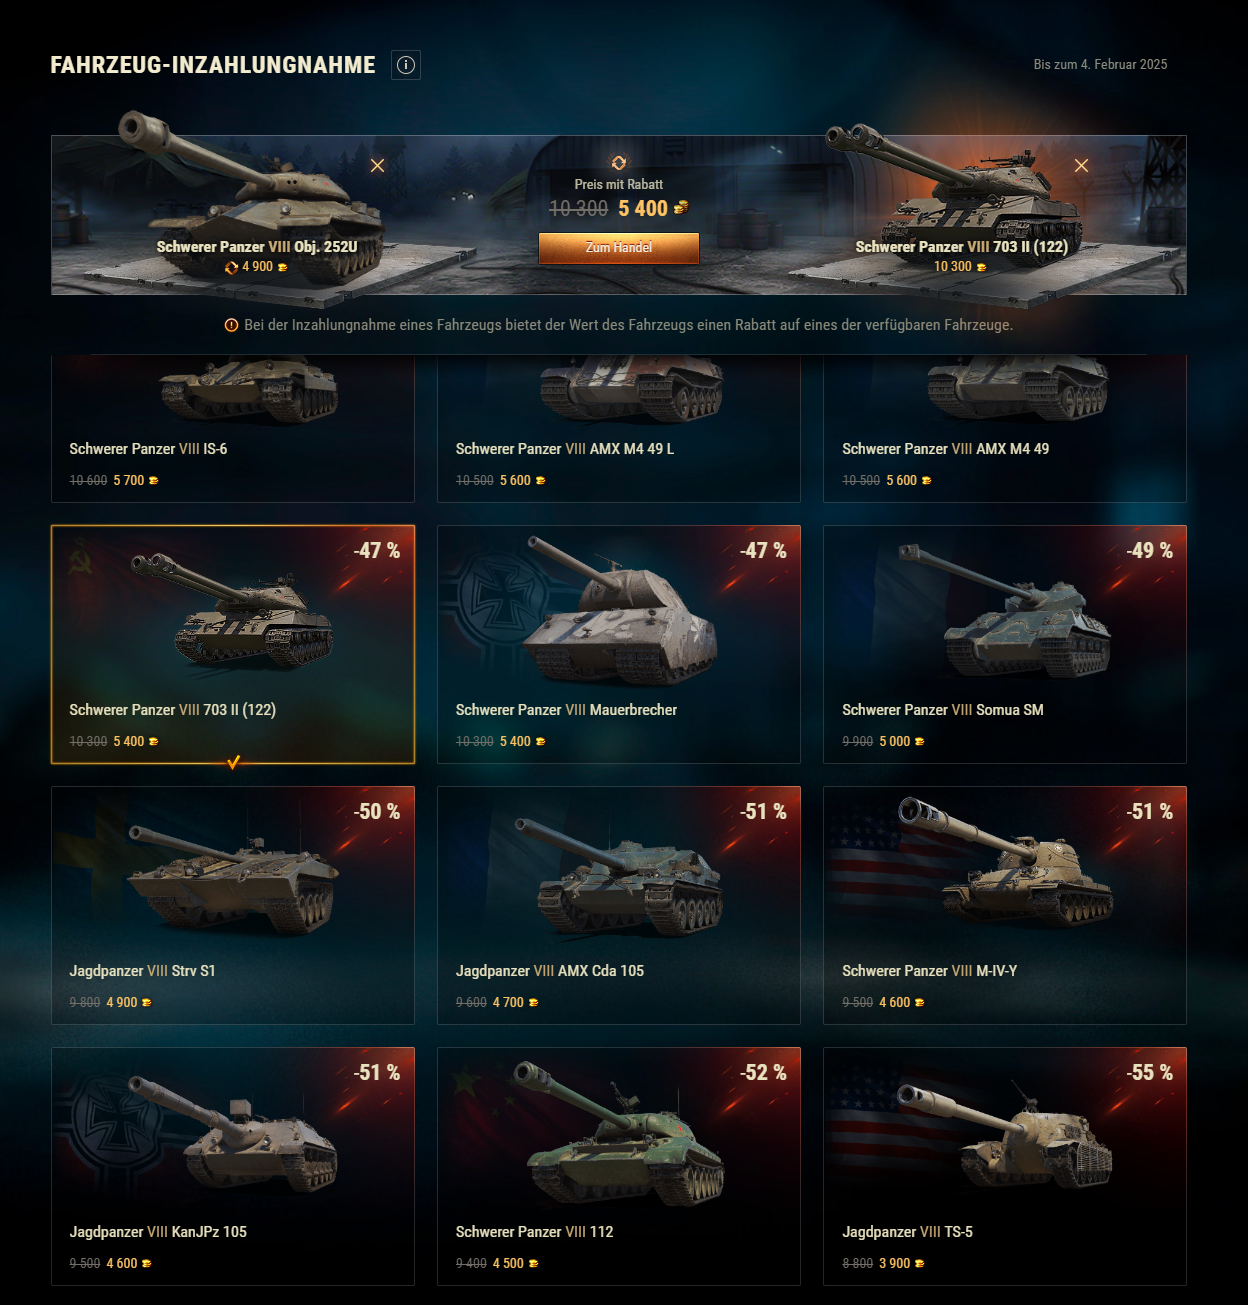Click the swap arrows icon above Preis mit Rabatt
1248x1305 pixels.
pyautogui.click(x=619, y=163)
